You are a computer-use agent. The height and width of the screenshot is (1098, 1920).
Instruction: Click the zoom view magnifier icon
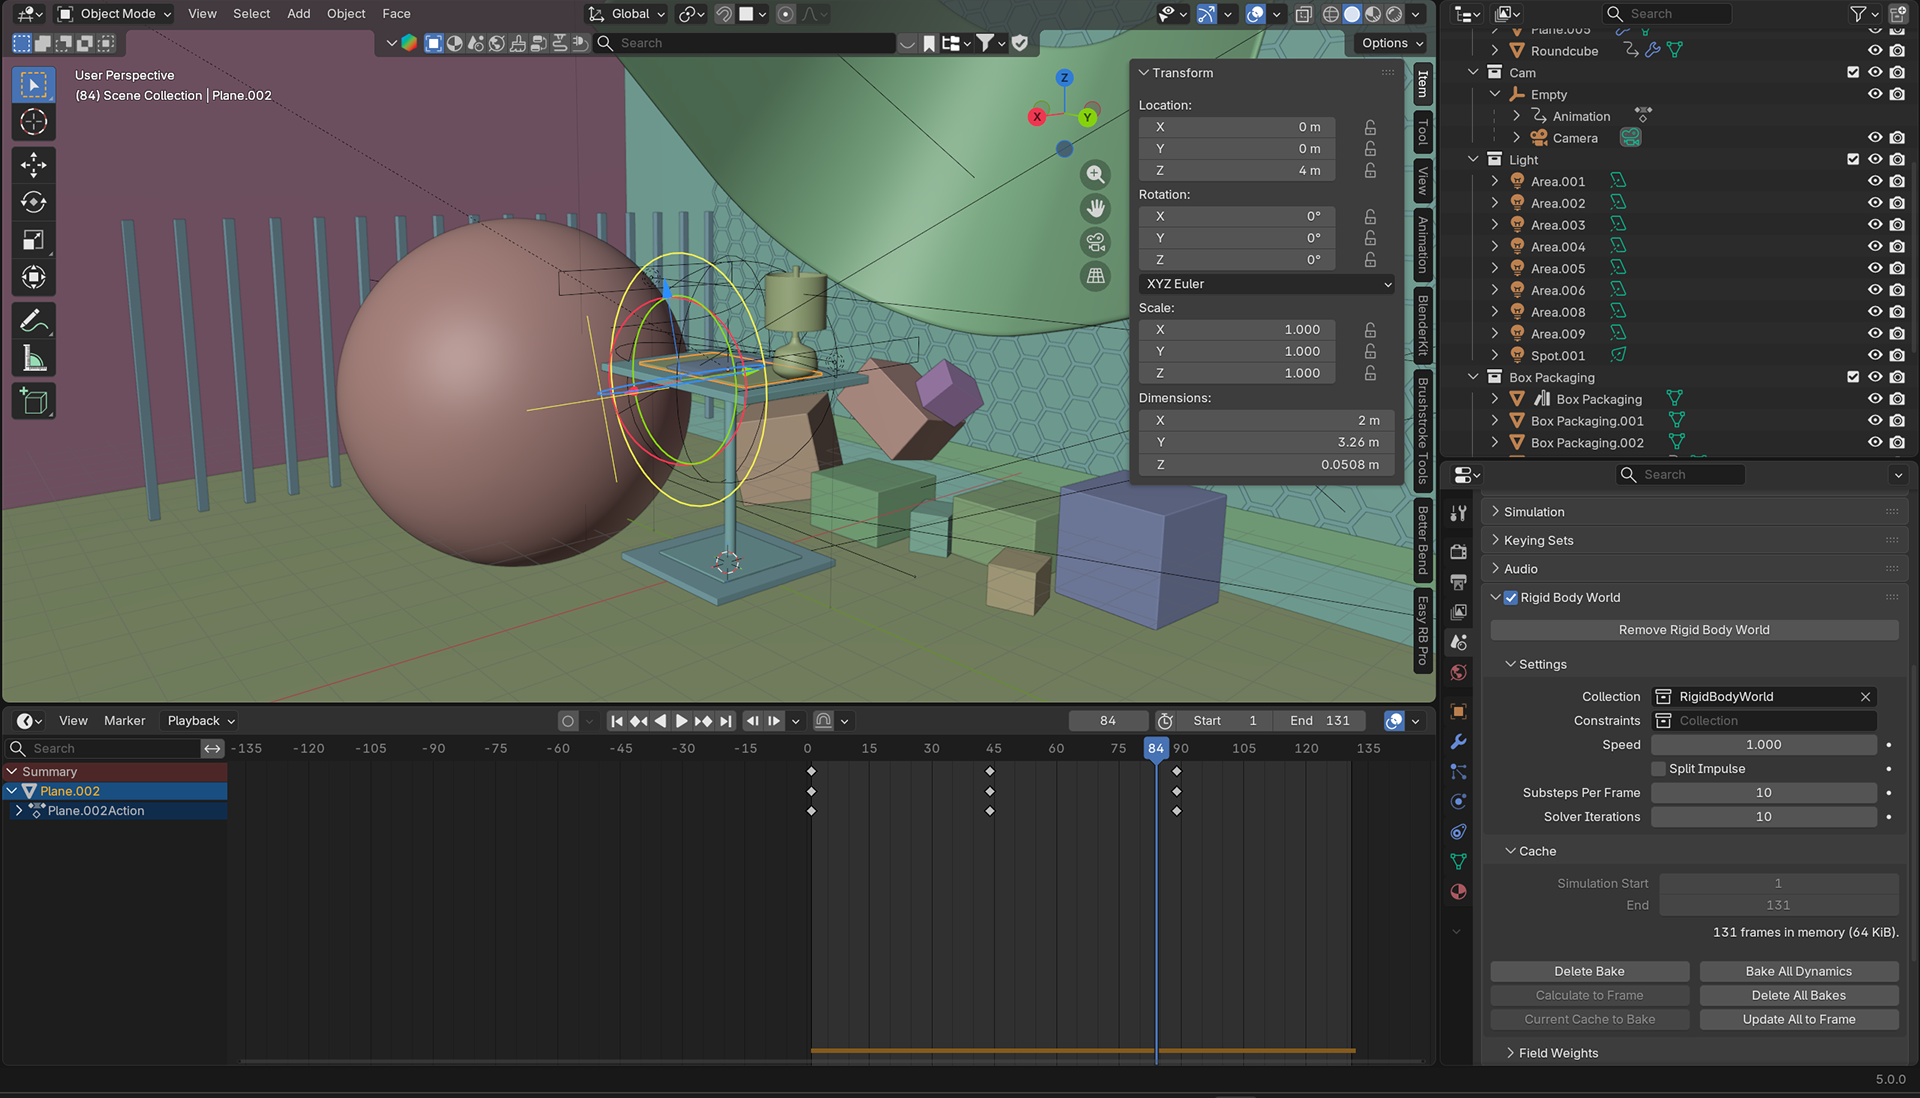(x=1096, y=175)
